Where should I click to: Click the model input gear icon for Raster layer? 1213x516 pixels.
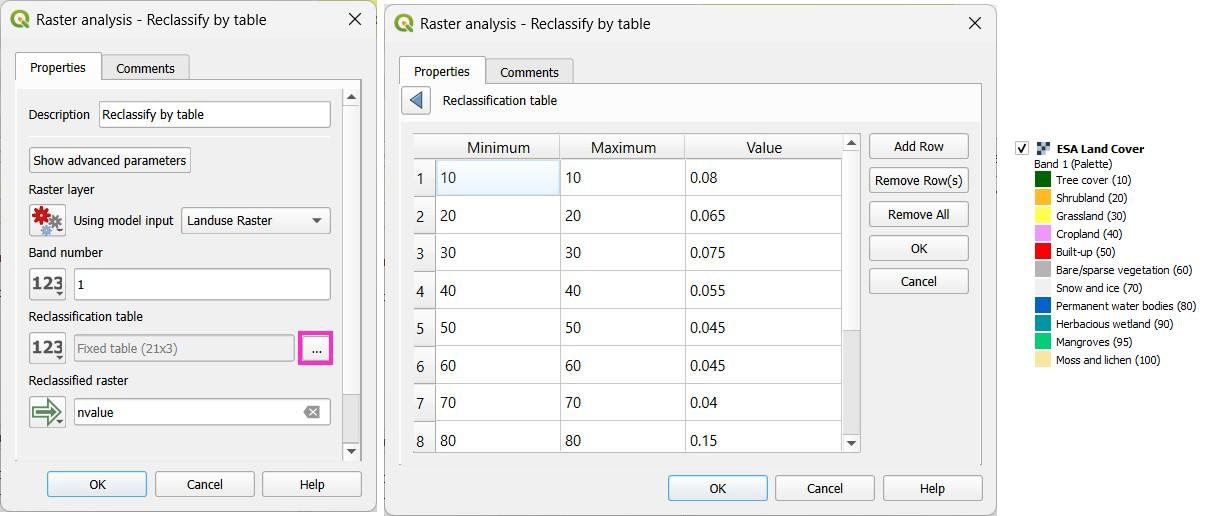tap(47, 220)
